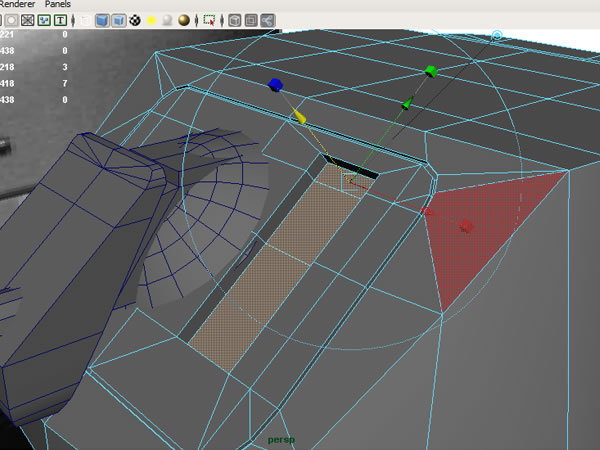Toggle isolate select dashed-rectangle icon

coord(209,20)
